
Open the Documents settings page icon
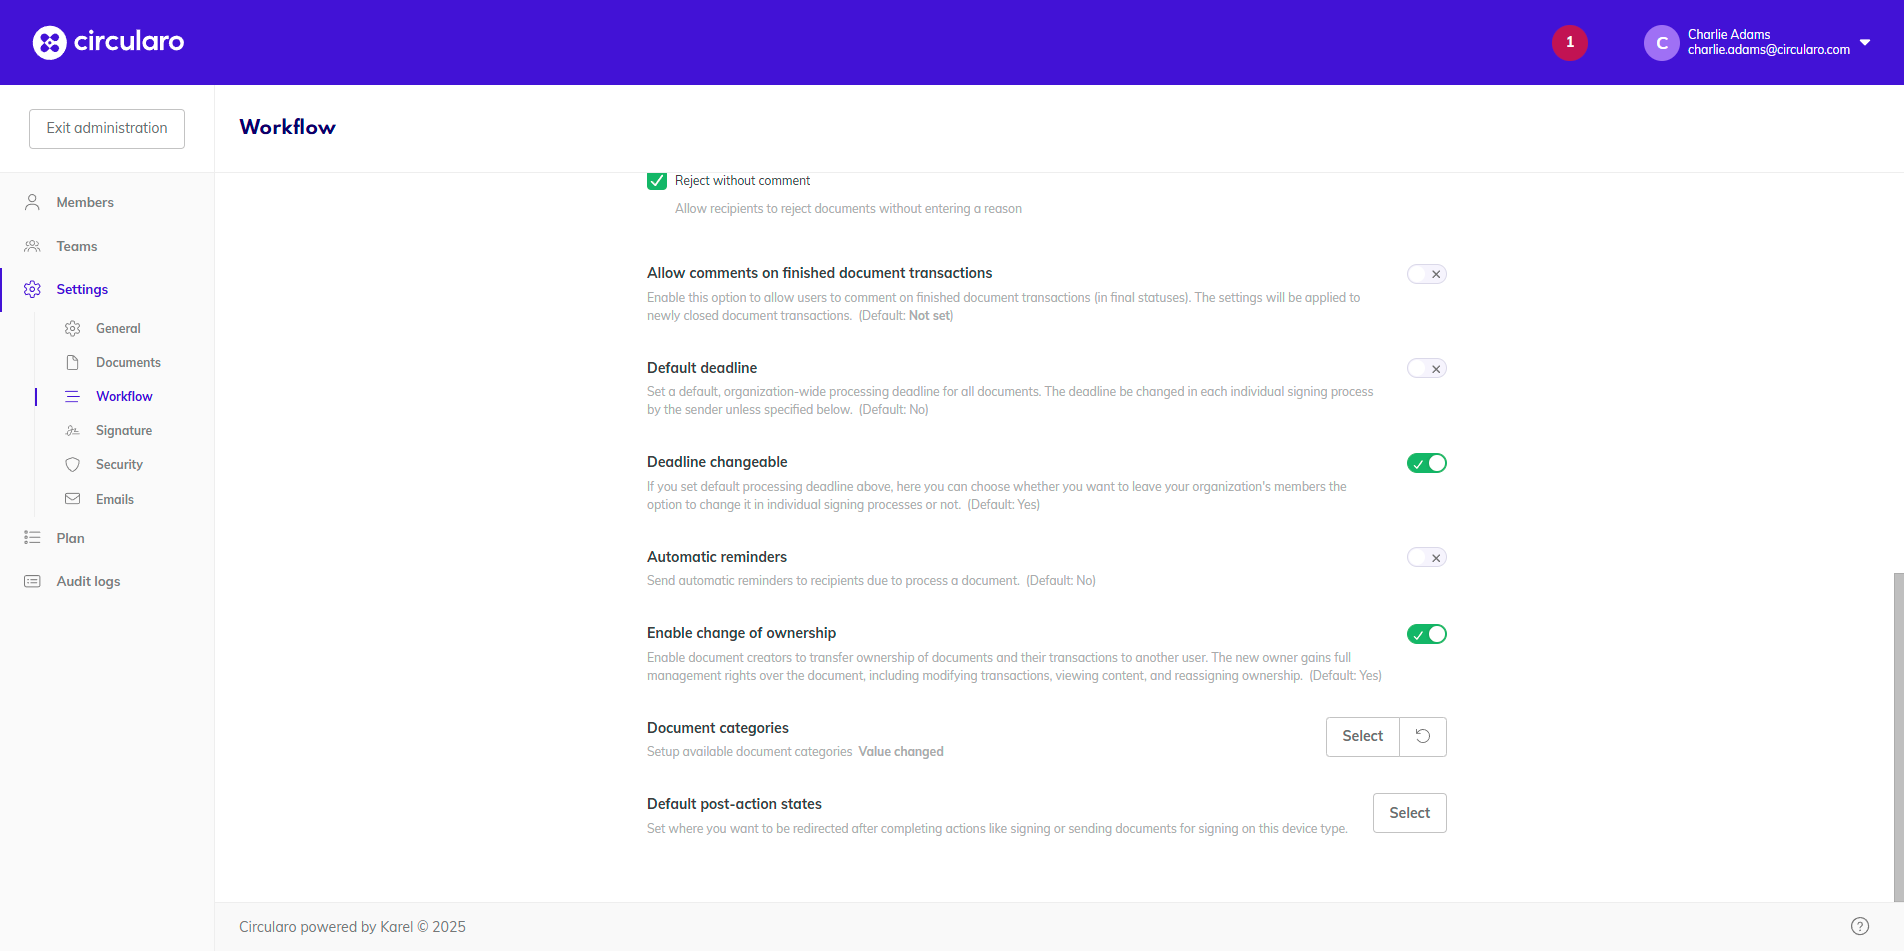click(72, 362)
